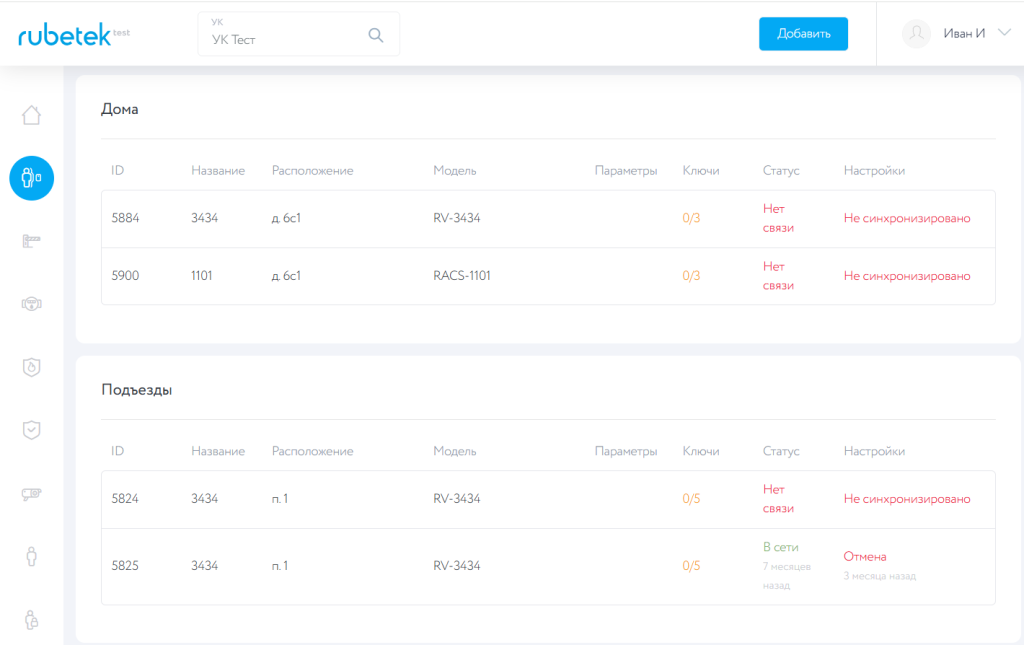Click the Отмена setting status for 5825
1024x645 pixels.
pyautogui.click(x=864, y=556)
